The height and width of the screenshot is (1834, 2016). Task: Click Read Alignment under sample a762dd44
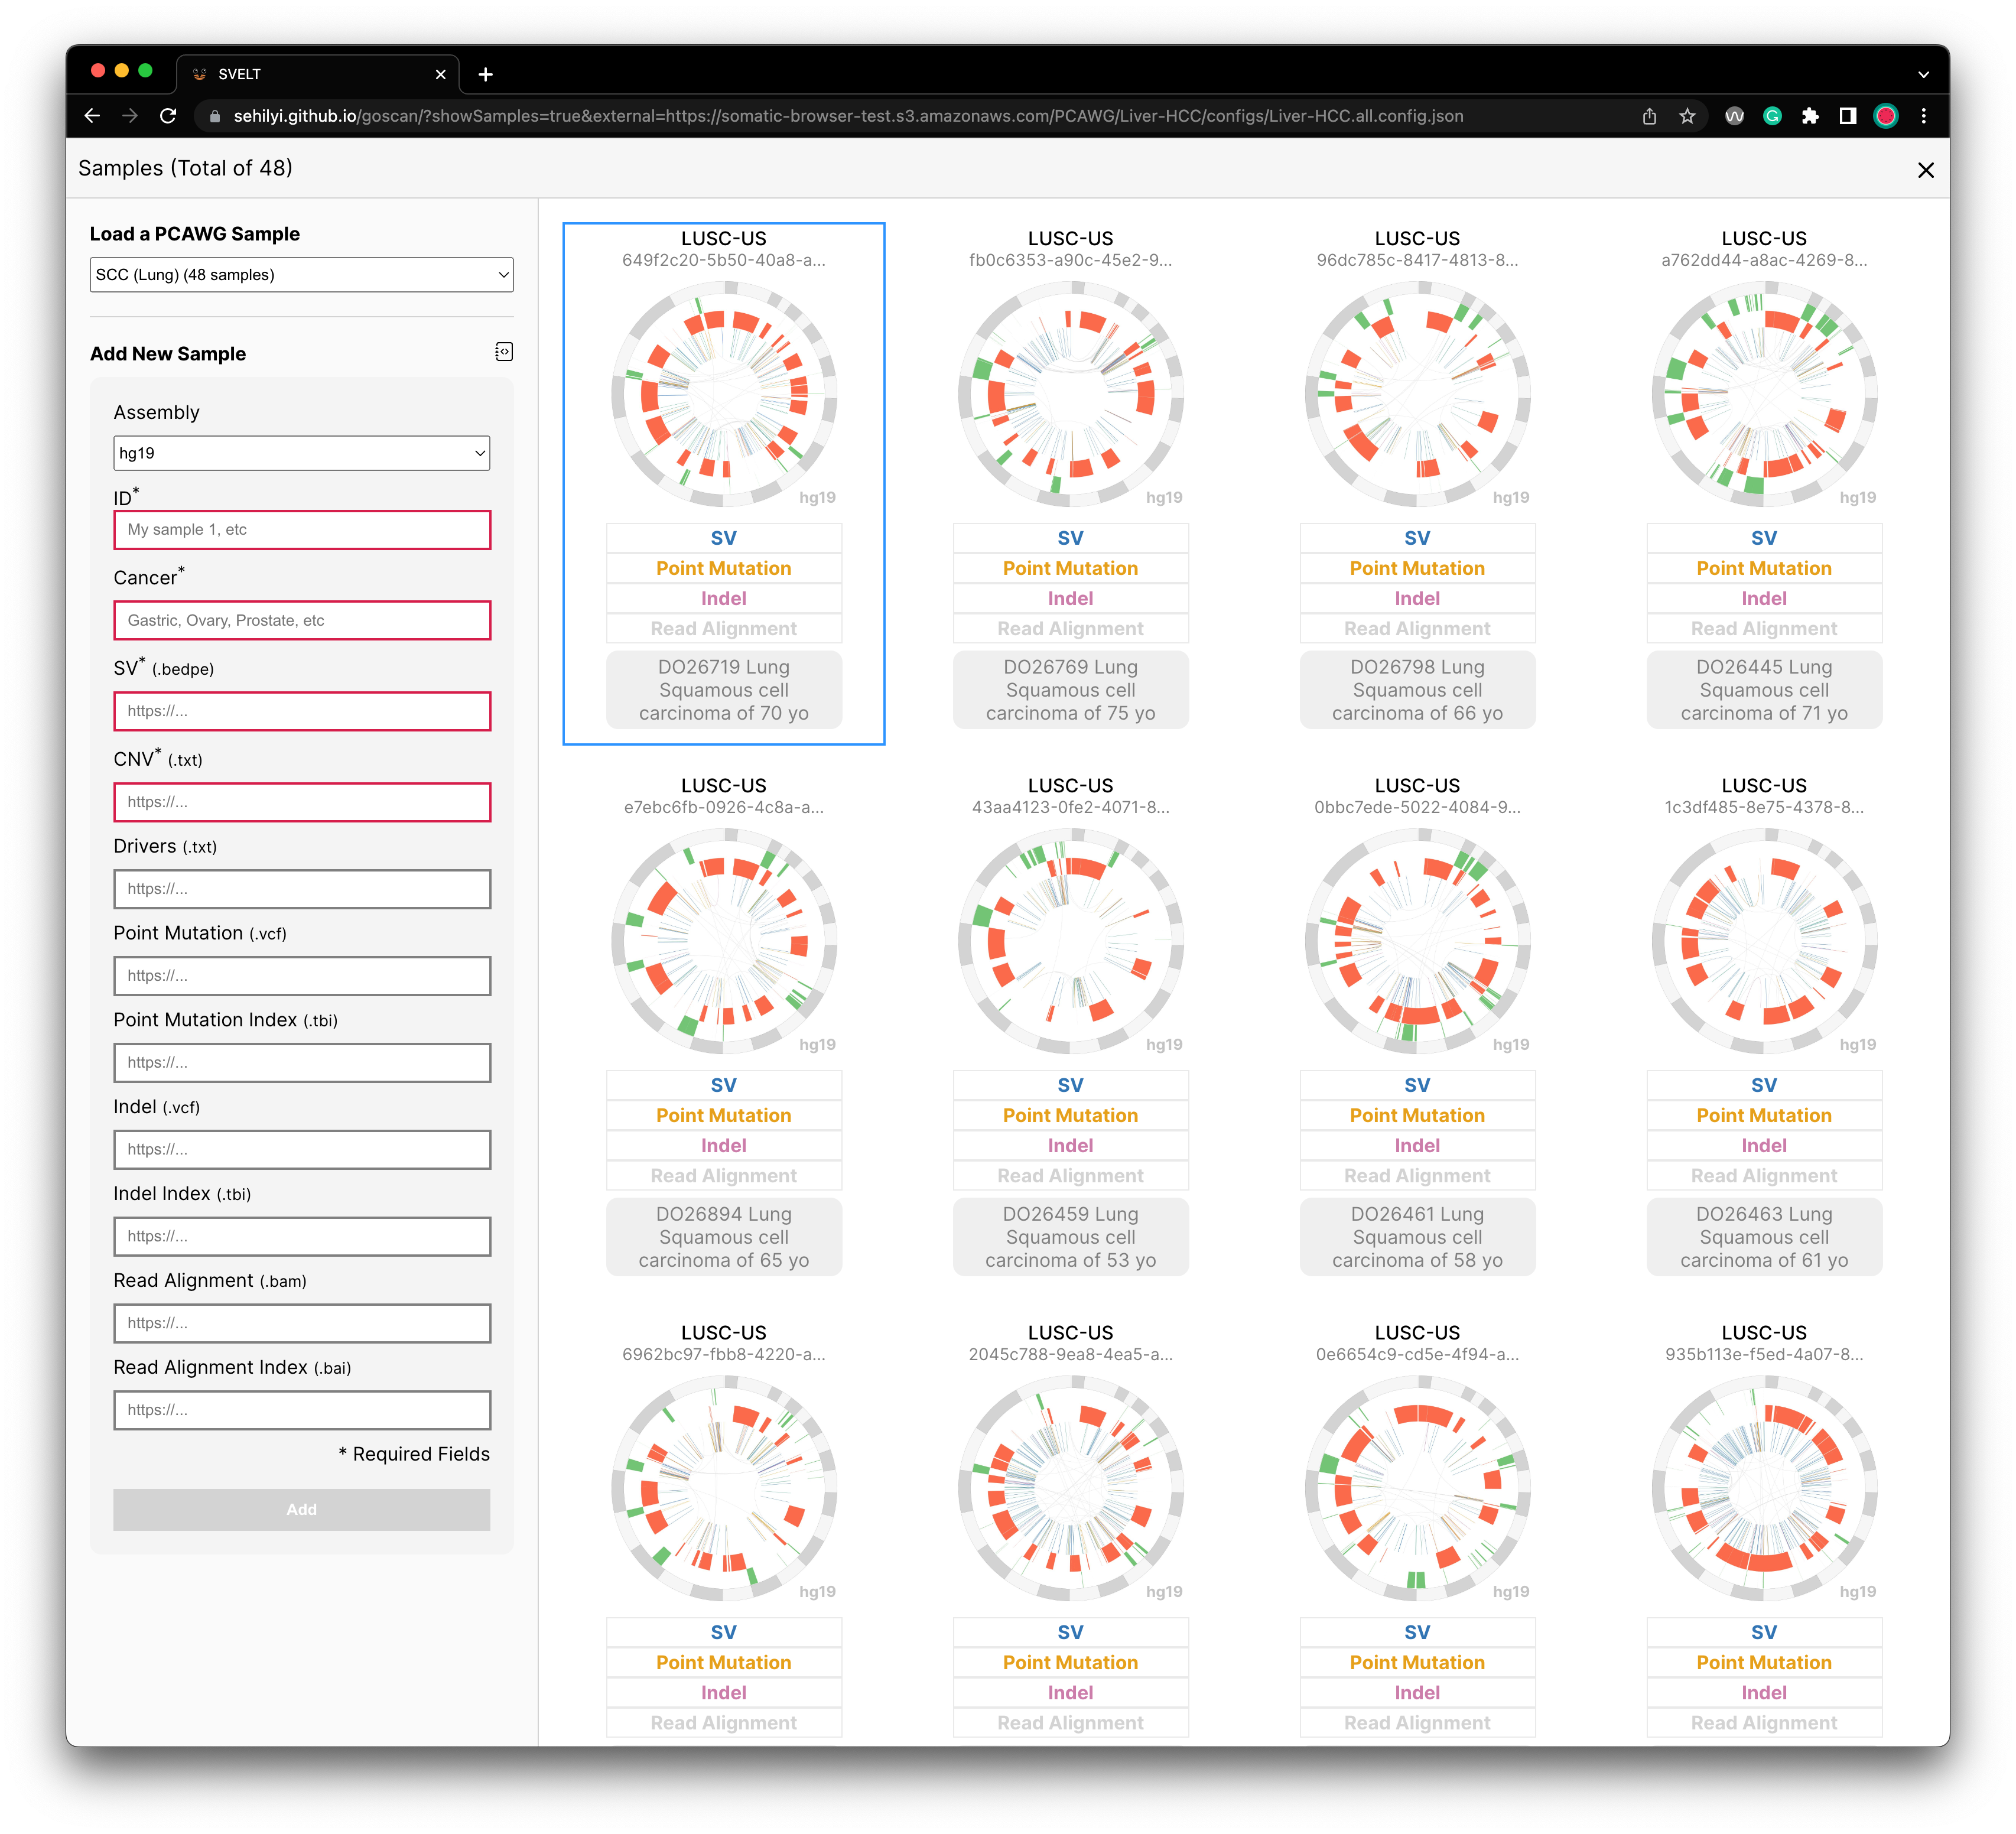pos(1764,629)
